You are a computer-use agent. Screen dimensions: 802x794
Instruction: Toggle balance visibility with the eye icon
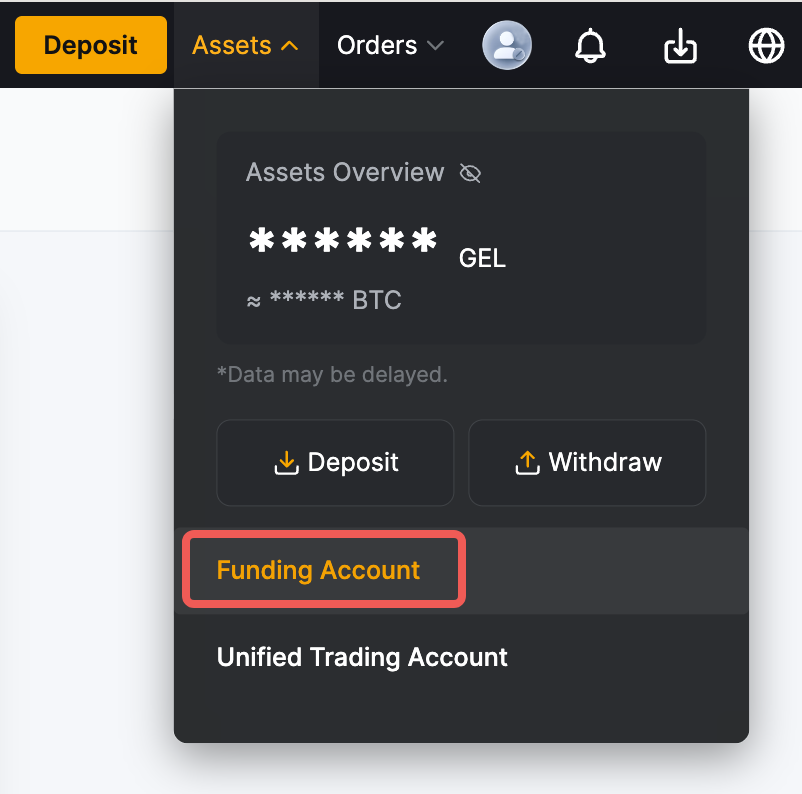pyautogui.click(x=470, y=173)
